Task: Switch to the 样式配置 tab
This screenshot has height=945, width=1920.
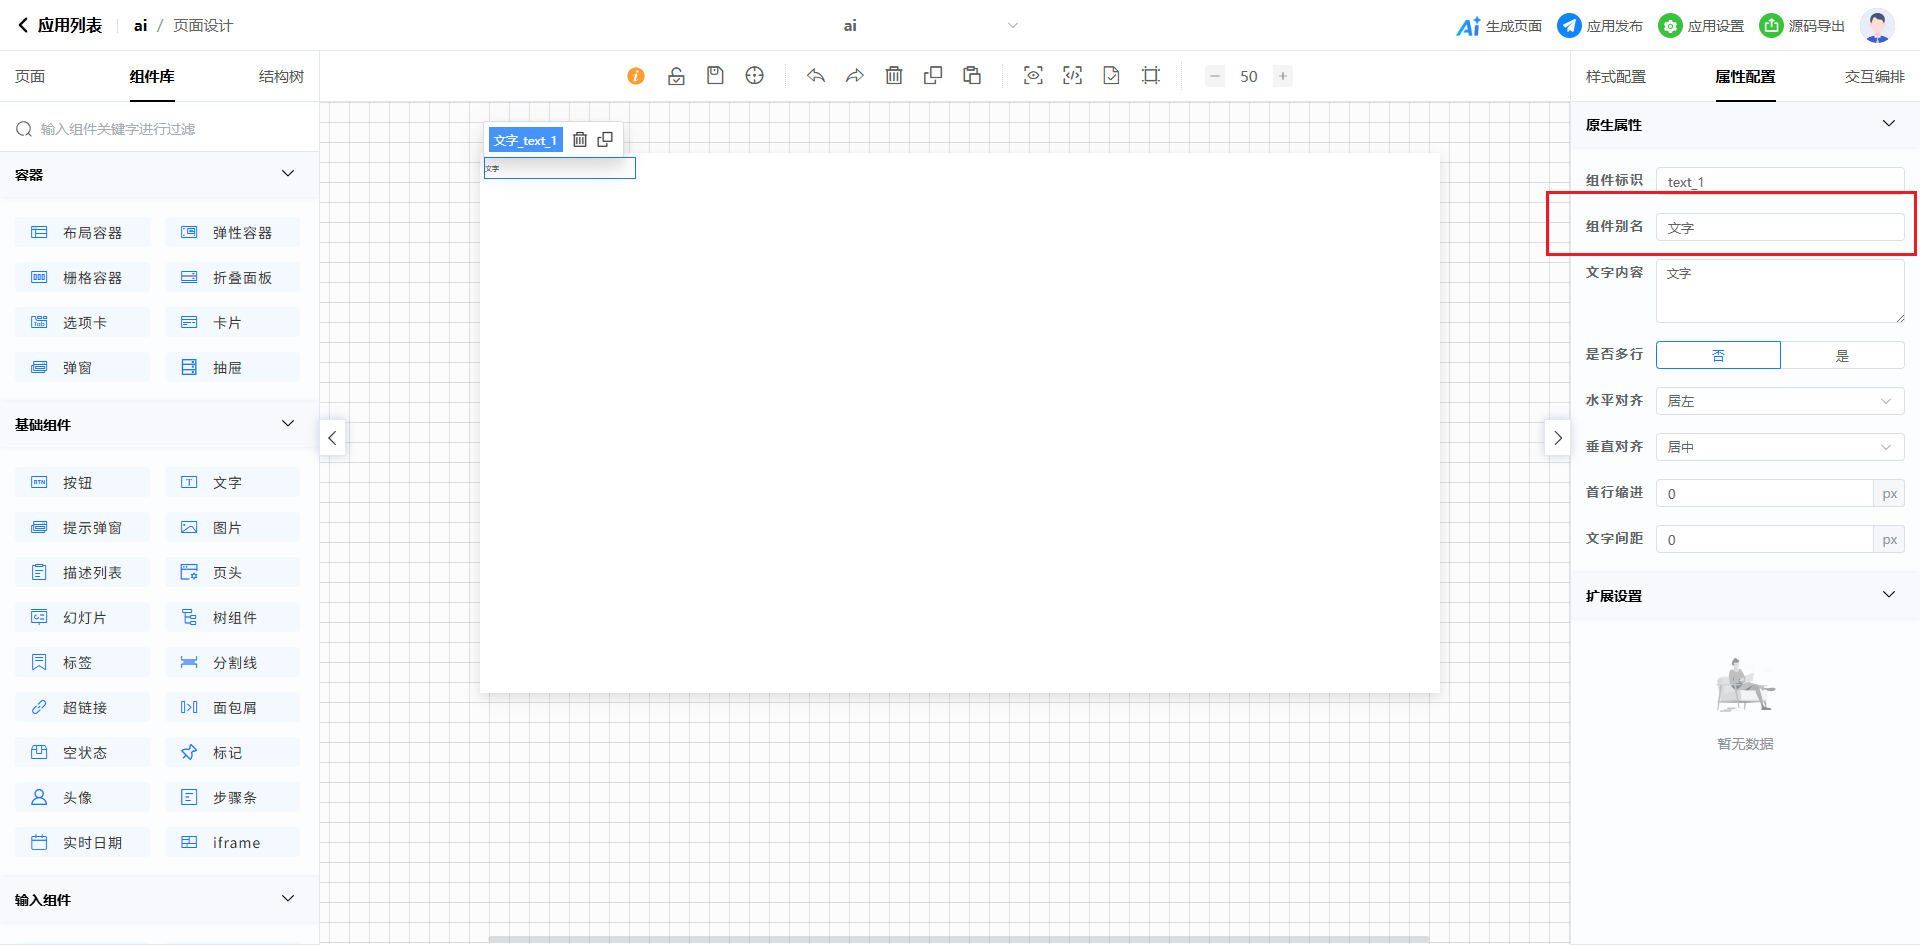Action: (x=1615, y=77)
